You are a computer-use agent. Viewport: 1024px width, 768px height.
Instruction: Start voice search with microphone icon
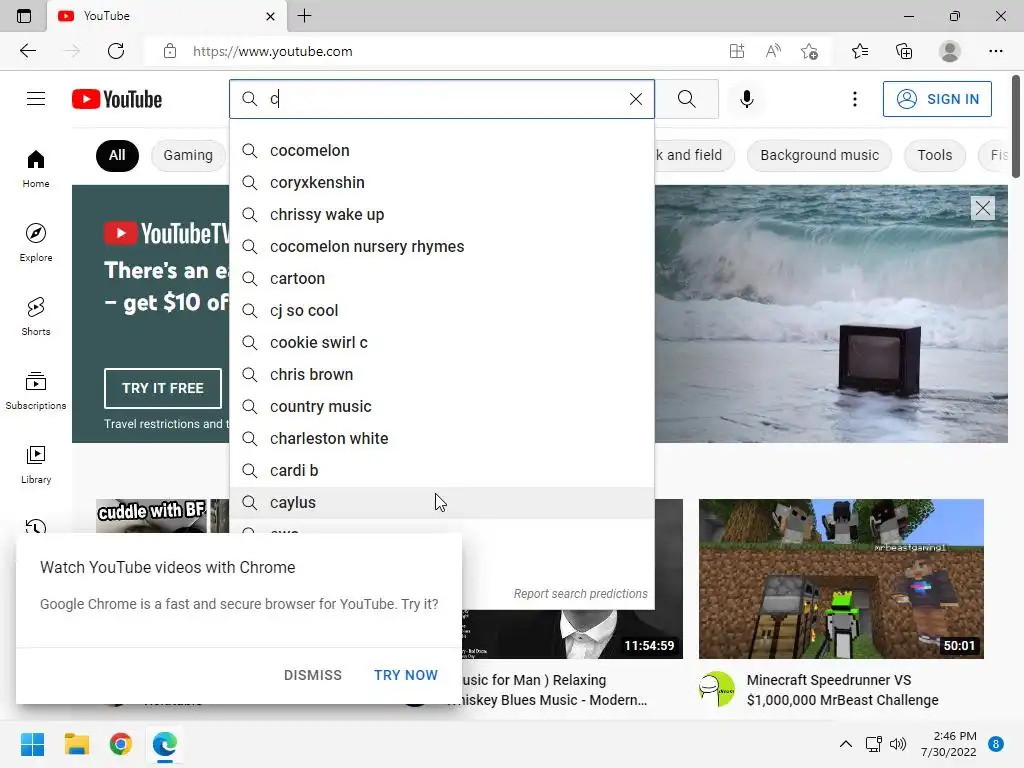(x=746, y=99)
